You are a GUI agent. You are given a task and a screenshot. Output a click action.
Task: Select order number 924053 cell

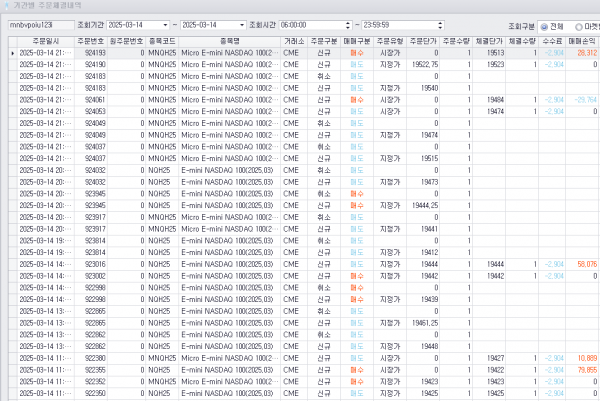[91, 112]
